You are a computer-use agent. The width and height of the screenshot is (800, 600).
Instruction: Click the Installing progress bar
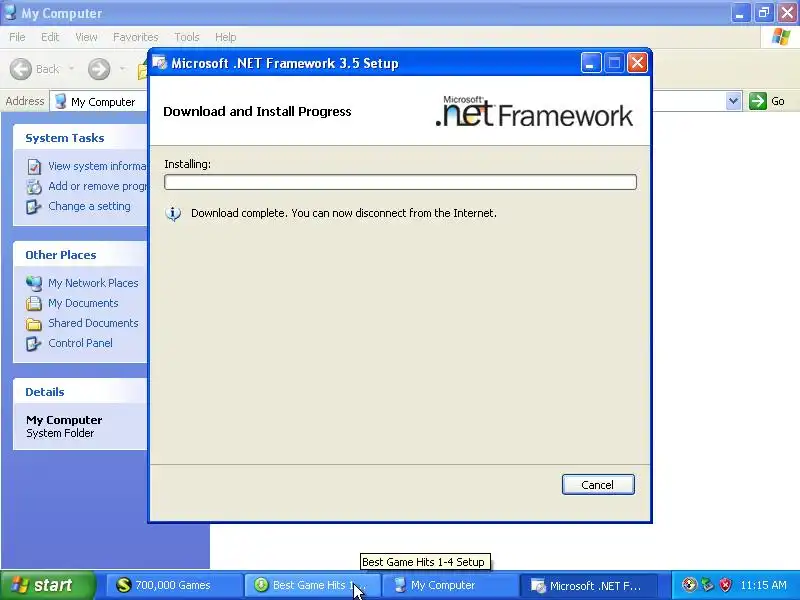click(x=400, y=182)
